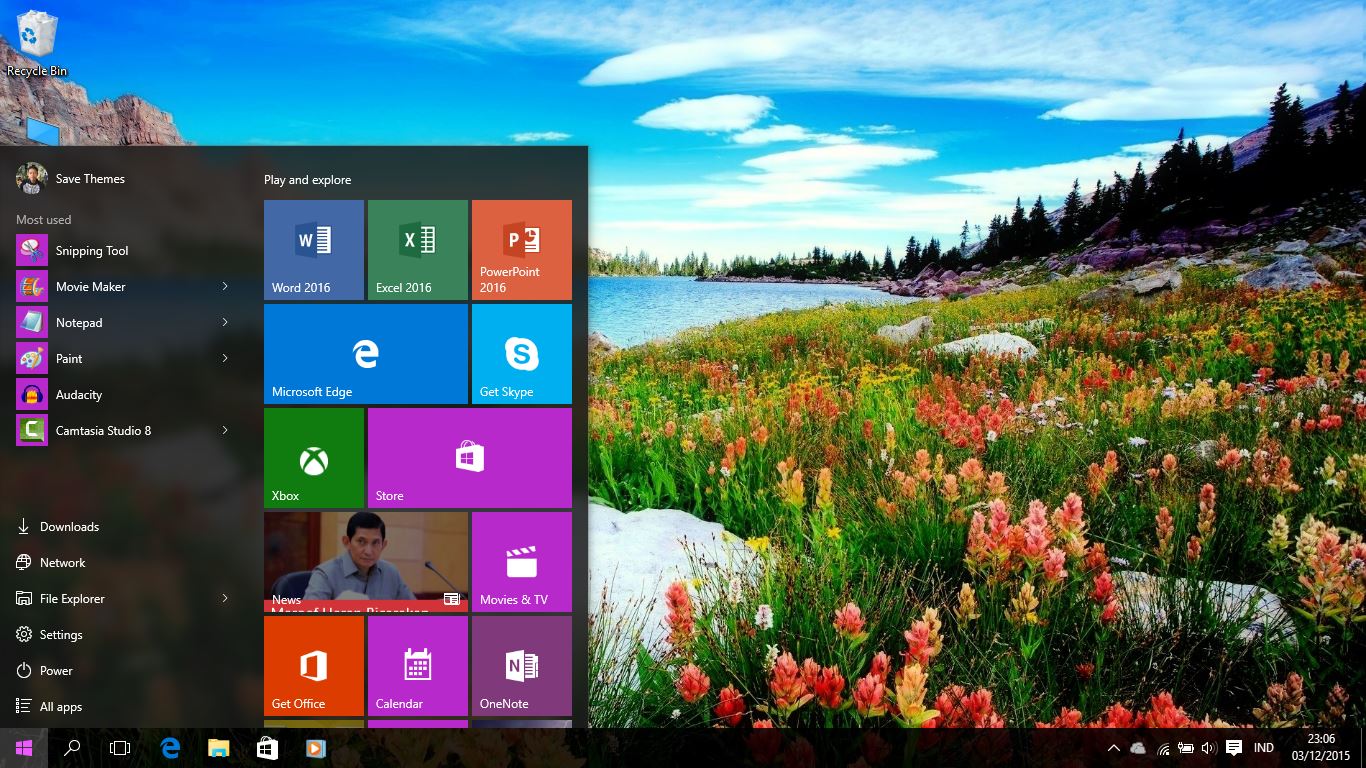Viewport: 1366px width, 768px height.
Task: Open Notepad from Most used list
Action: tap(124, 323)
